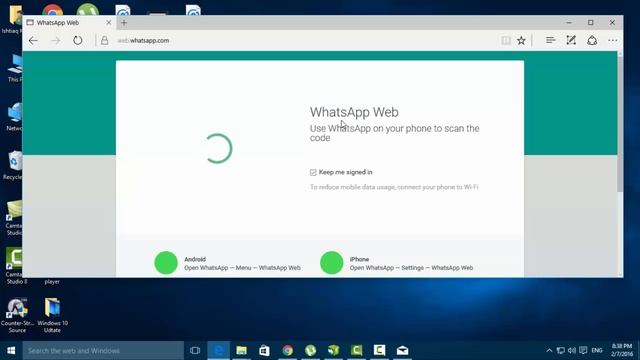Open uTorrent from the taskbar
640x360 pixels.
(311, 351)
